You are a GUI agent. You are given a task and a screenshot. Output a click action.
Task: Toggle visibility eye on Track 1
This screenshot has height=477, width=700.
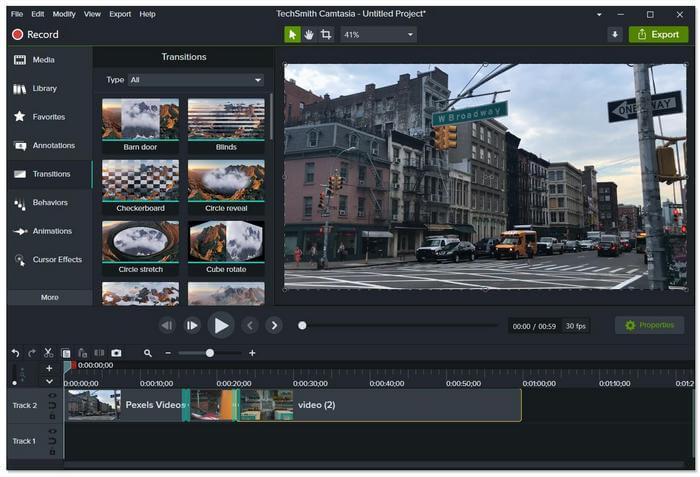[52, 432]
